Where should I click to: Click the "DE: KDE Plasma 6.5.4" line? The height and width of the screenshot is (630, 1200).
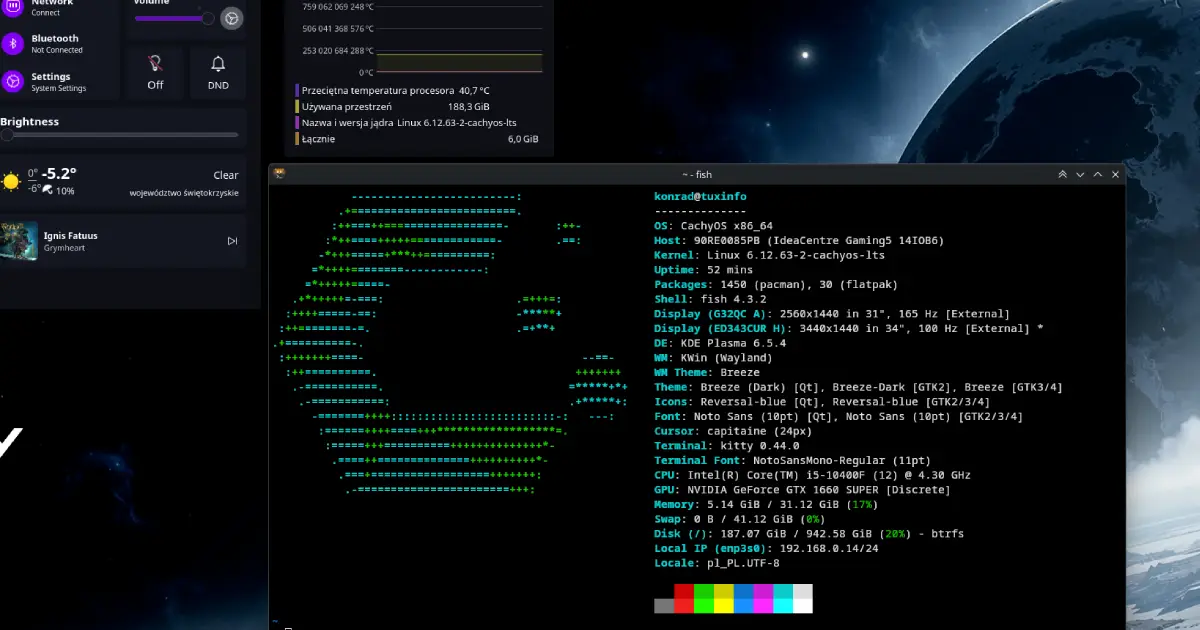coord(720,343)
